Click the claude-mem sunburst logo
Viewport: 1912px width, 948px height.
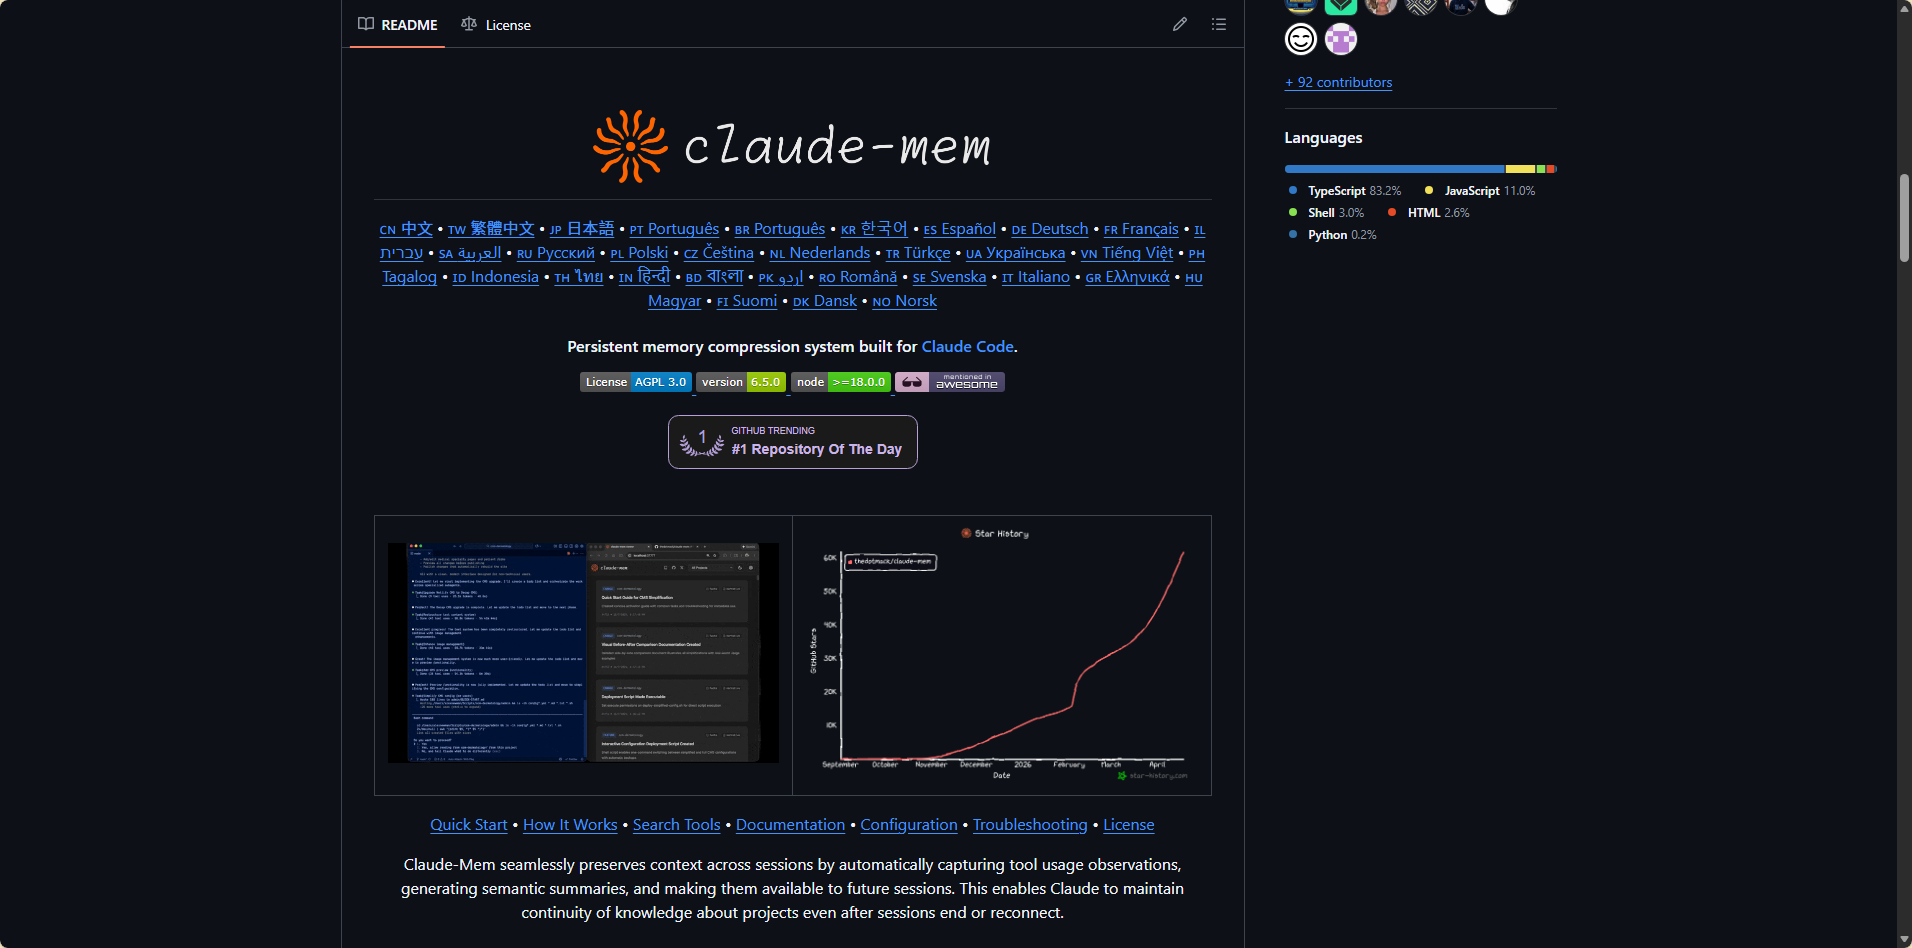click(x=630, y=146)
